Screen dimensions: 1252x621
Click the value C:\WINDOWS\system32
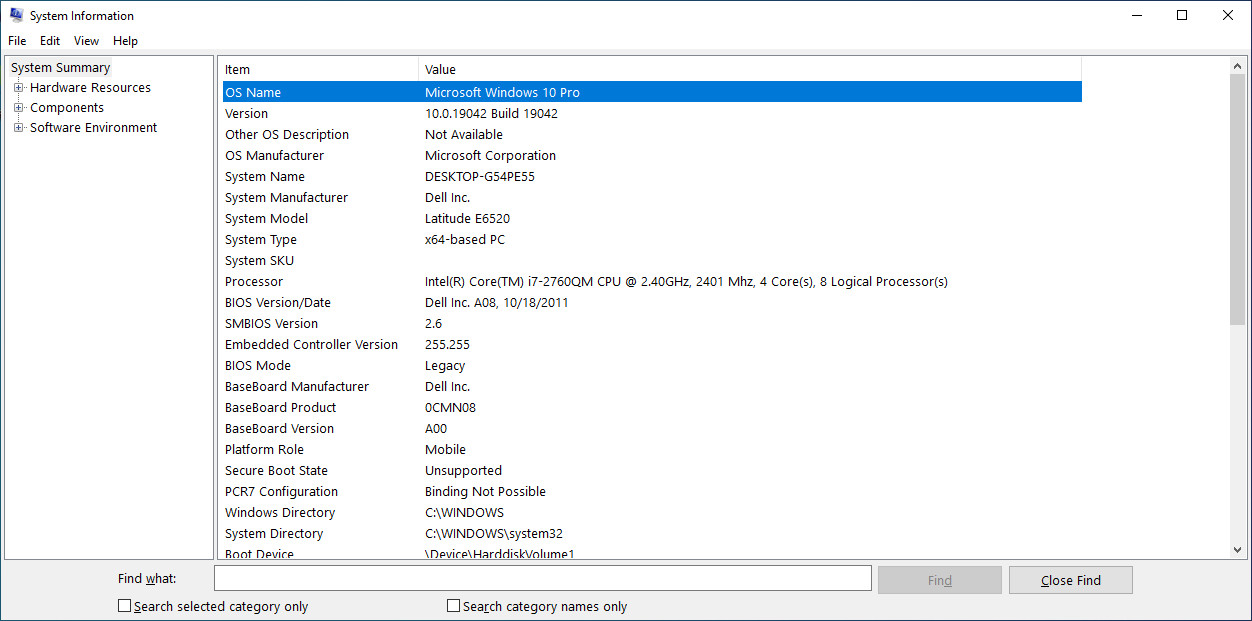[x=494, y=533]
